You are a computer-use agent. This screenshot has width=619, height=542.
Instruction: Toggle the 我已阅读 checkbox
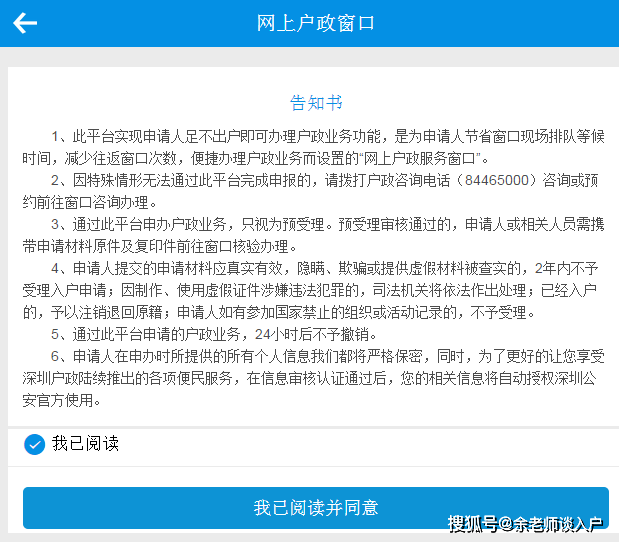click(x=34, y=444)
